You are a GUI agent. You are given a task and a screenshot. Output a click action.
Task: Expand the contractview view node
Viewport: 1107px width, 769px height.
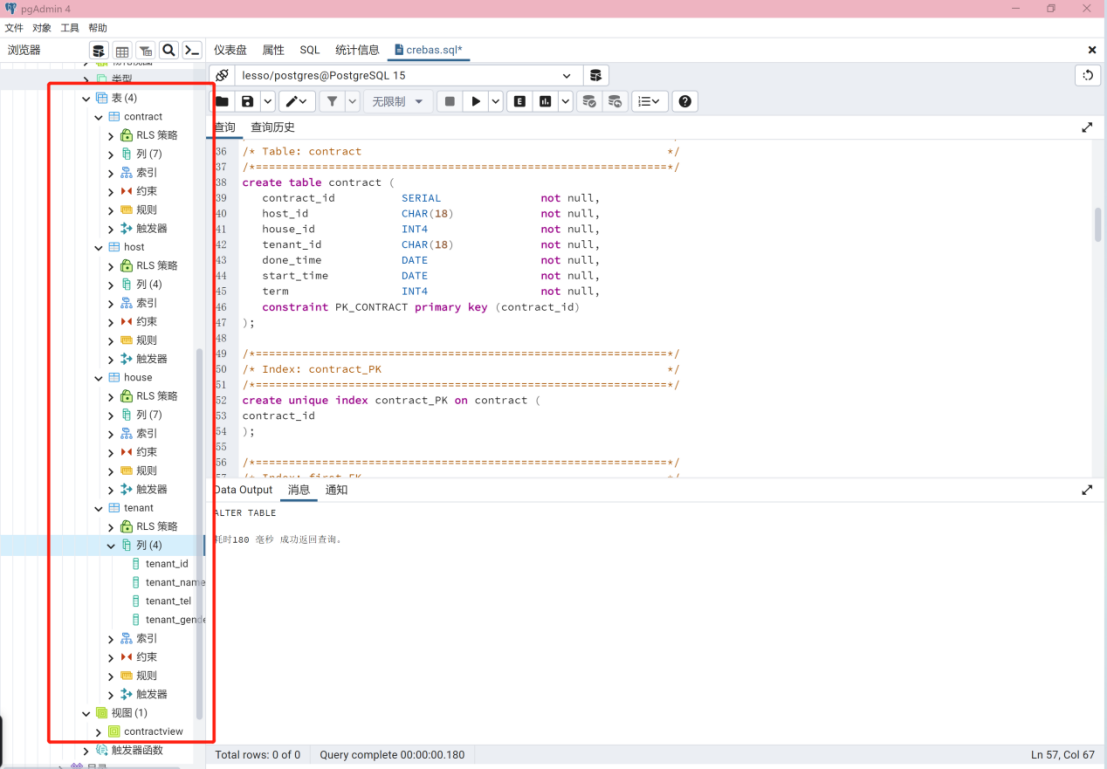[x=98, y=732]
